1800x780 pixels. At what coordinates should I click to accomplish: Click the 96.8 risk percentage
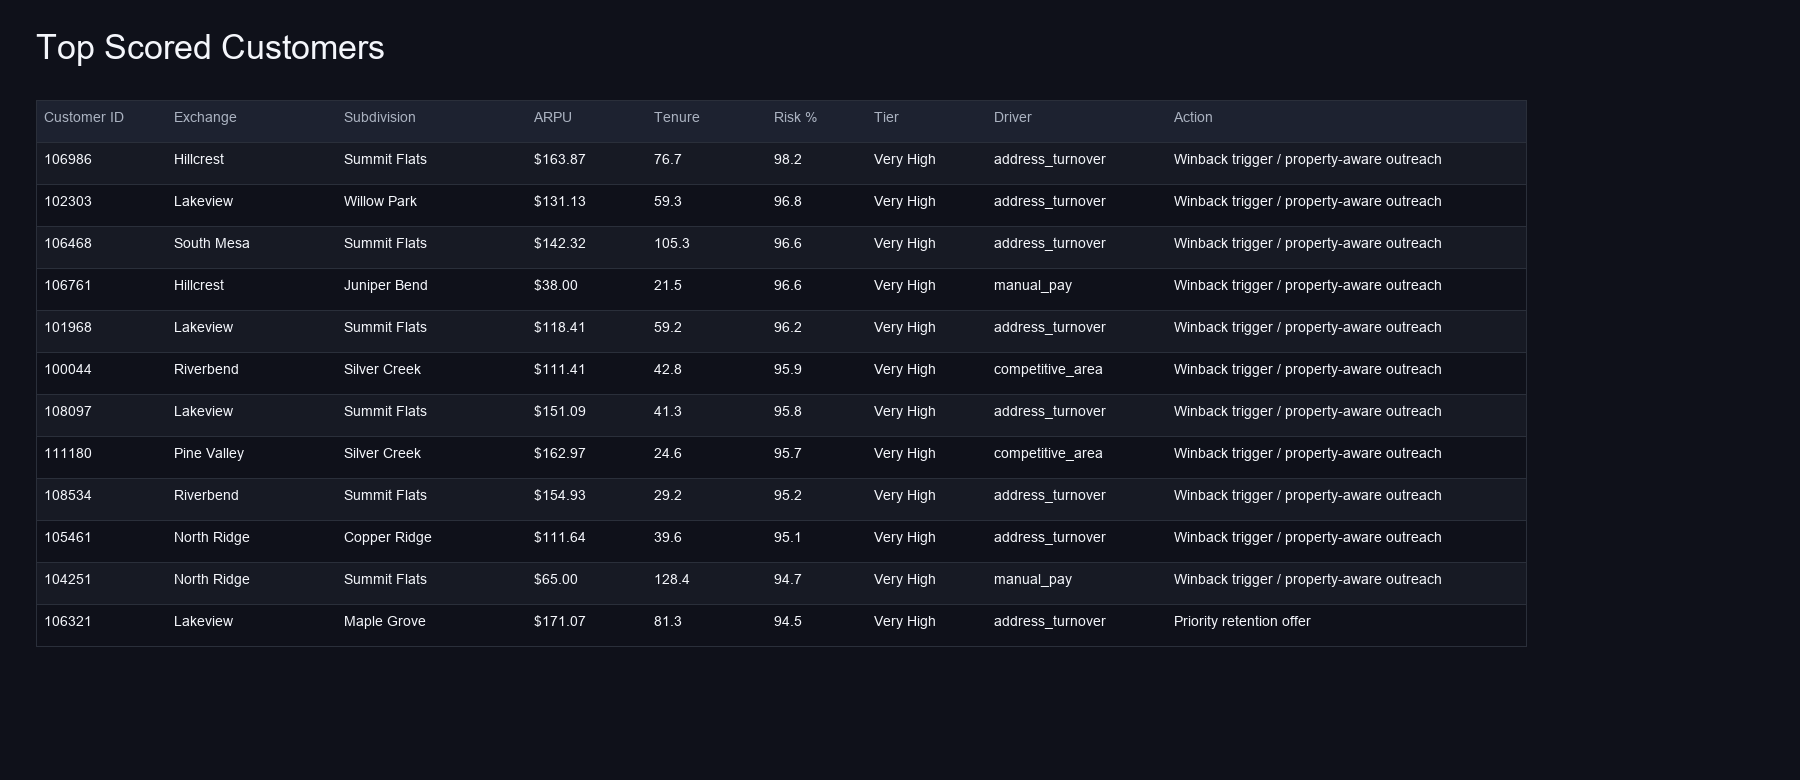(x=788, y=201)
